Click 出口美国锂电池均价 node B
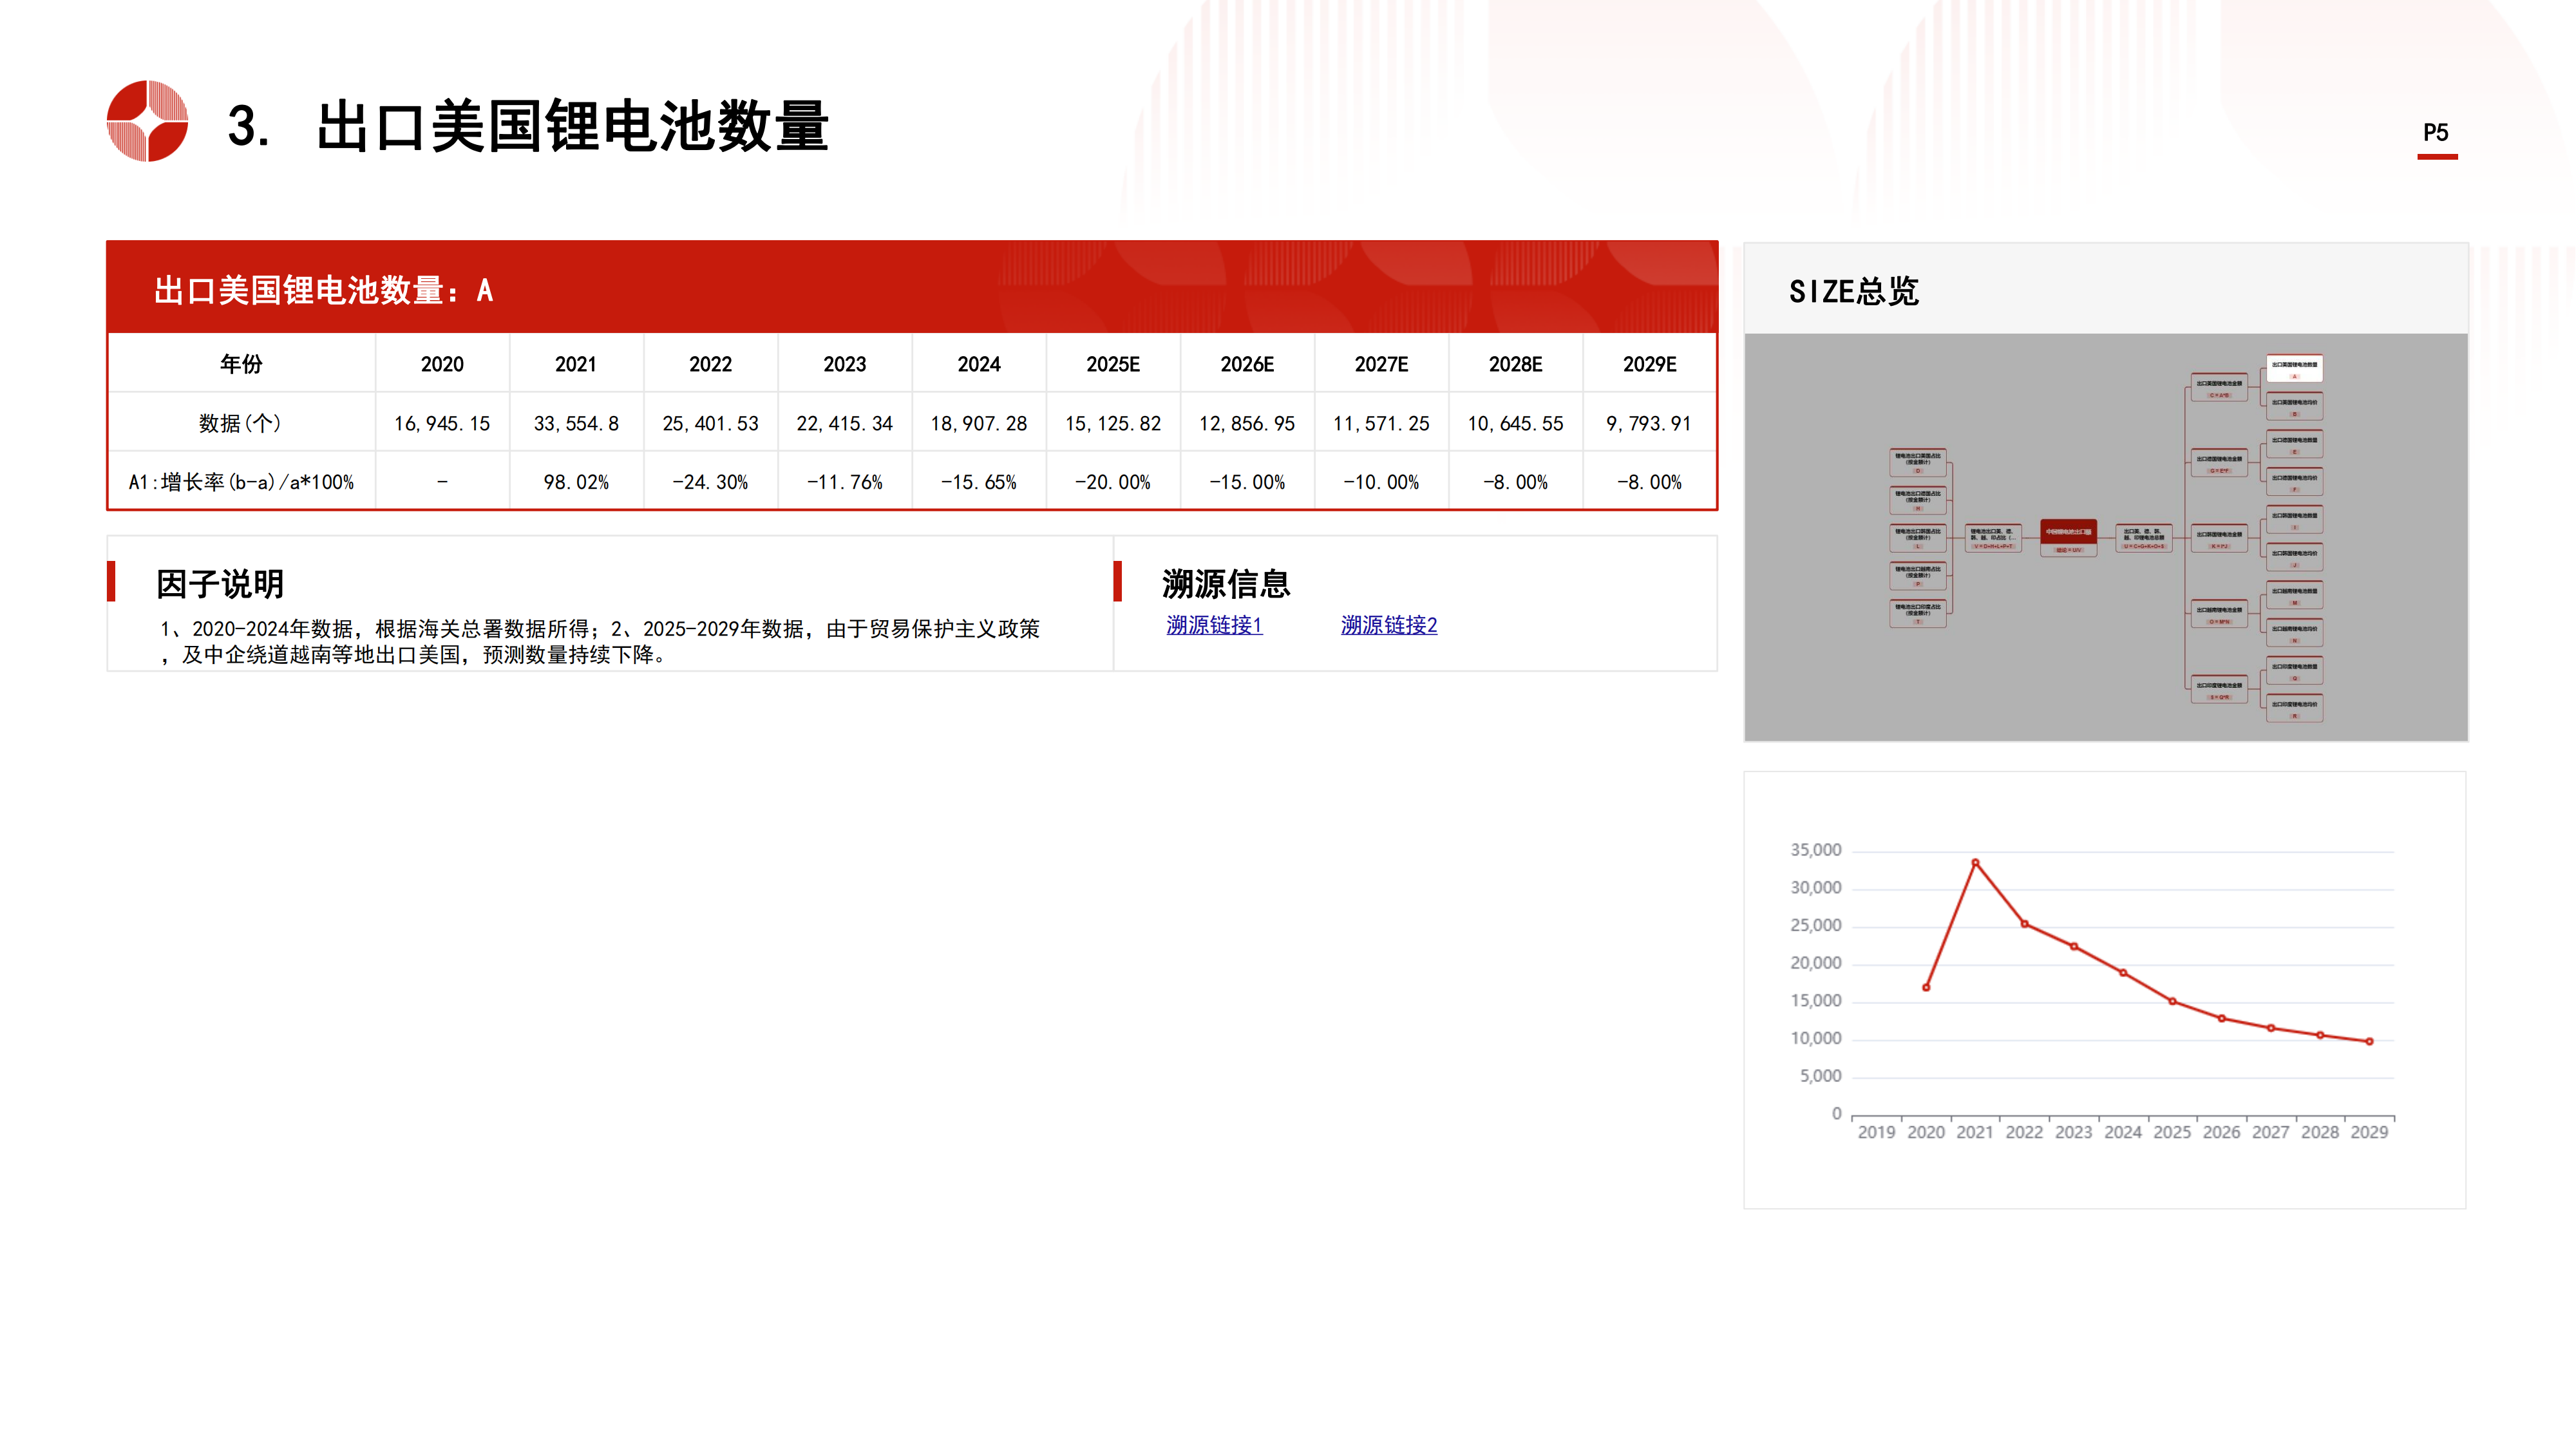 pyautogui.click(x=2294, y=406)
